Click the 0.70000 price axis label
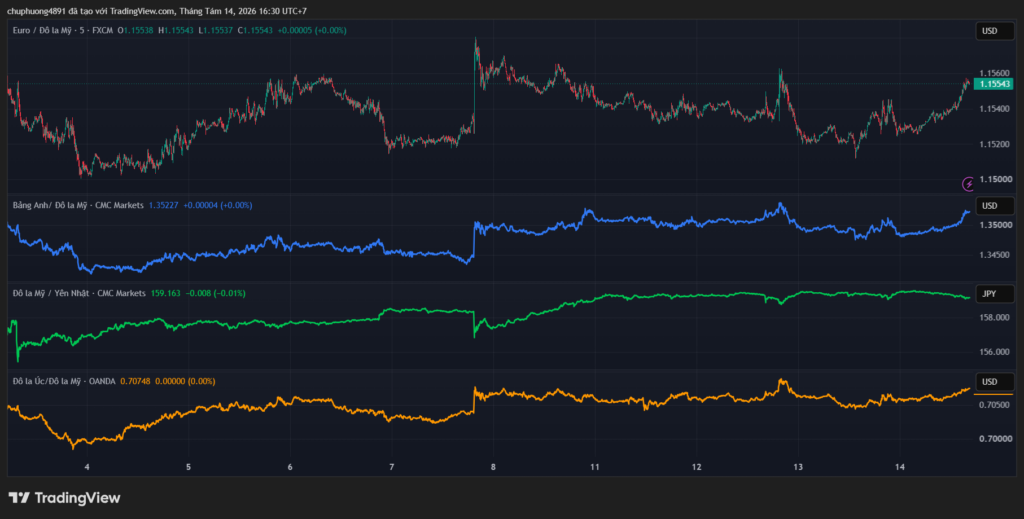This screenshot has width=1024, height=519. (x=995, y=439)
